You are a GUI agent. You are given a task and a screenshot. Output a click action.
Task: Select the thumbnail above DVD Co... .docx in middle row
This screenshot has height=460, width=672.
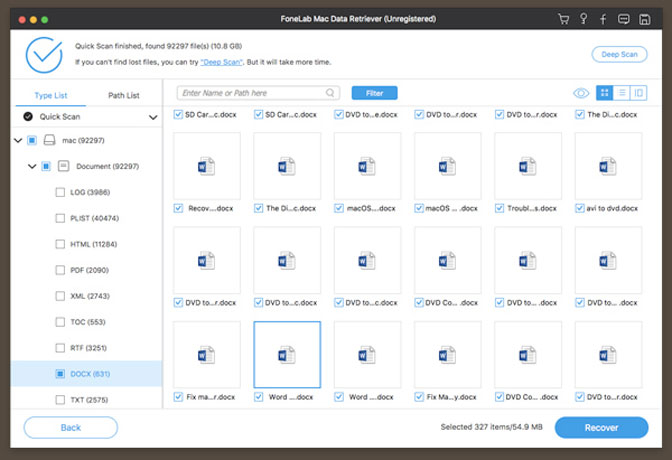(447, 260)
